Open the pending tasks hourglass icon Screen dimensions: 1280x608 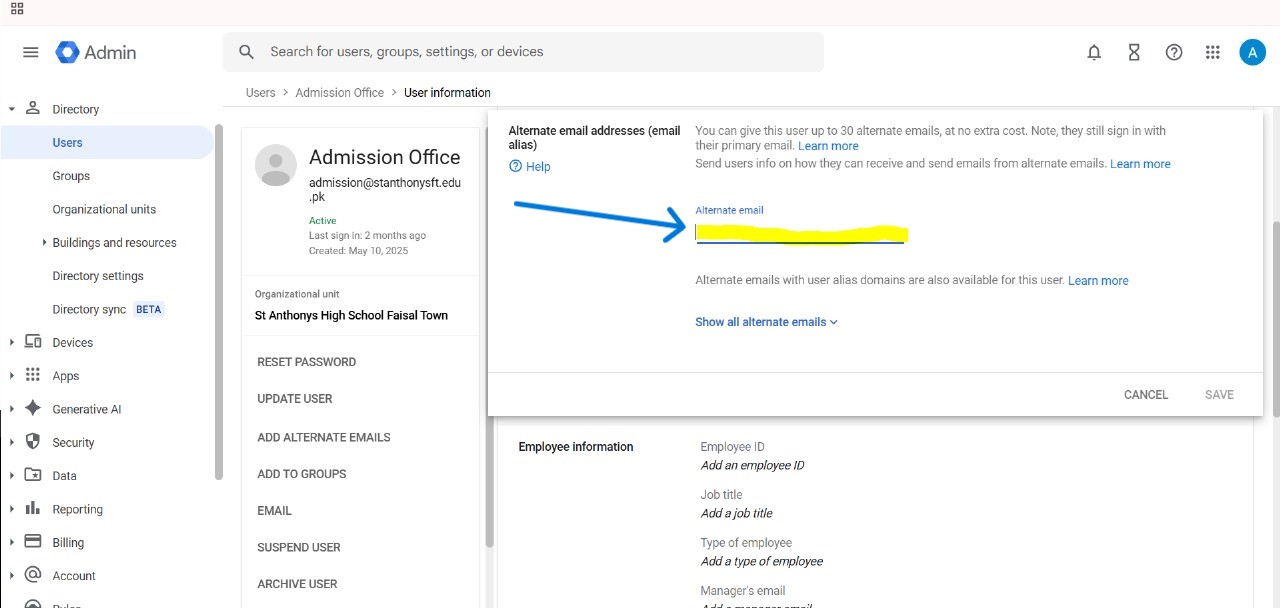pos(1133,52)
